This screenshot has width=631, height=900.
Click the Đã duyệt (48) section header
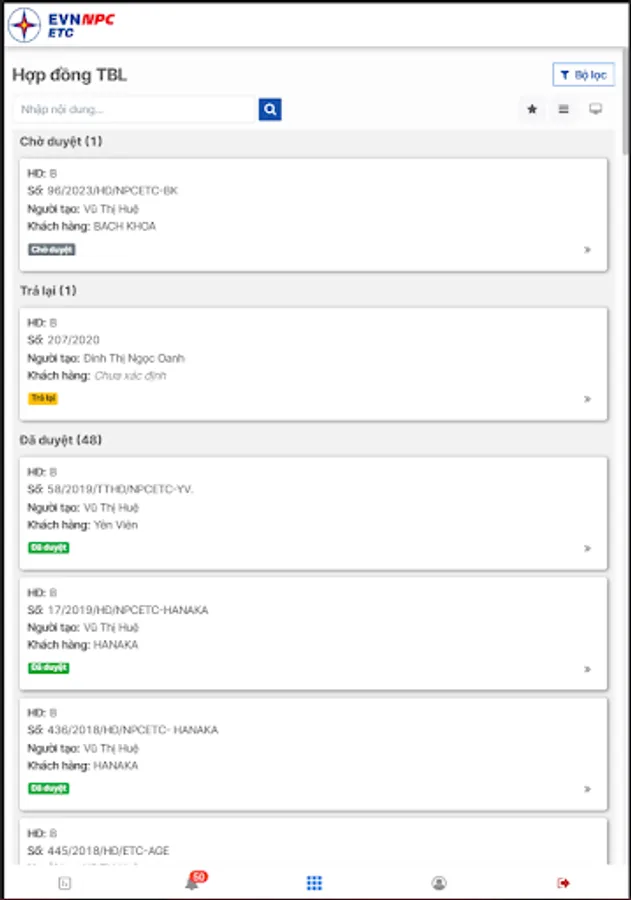[x=62, y=440]
